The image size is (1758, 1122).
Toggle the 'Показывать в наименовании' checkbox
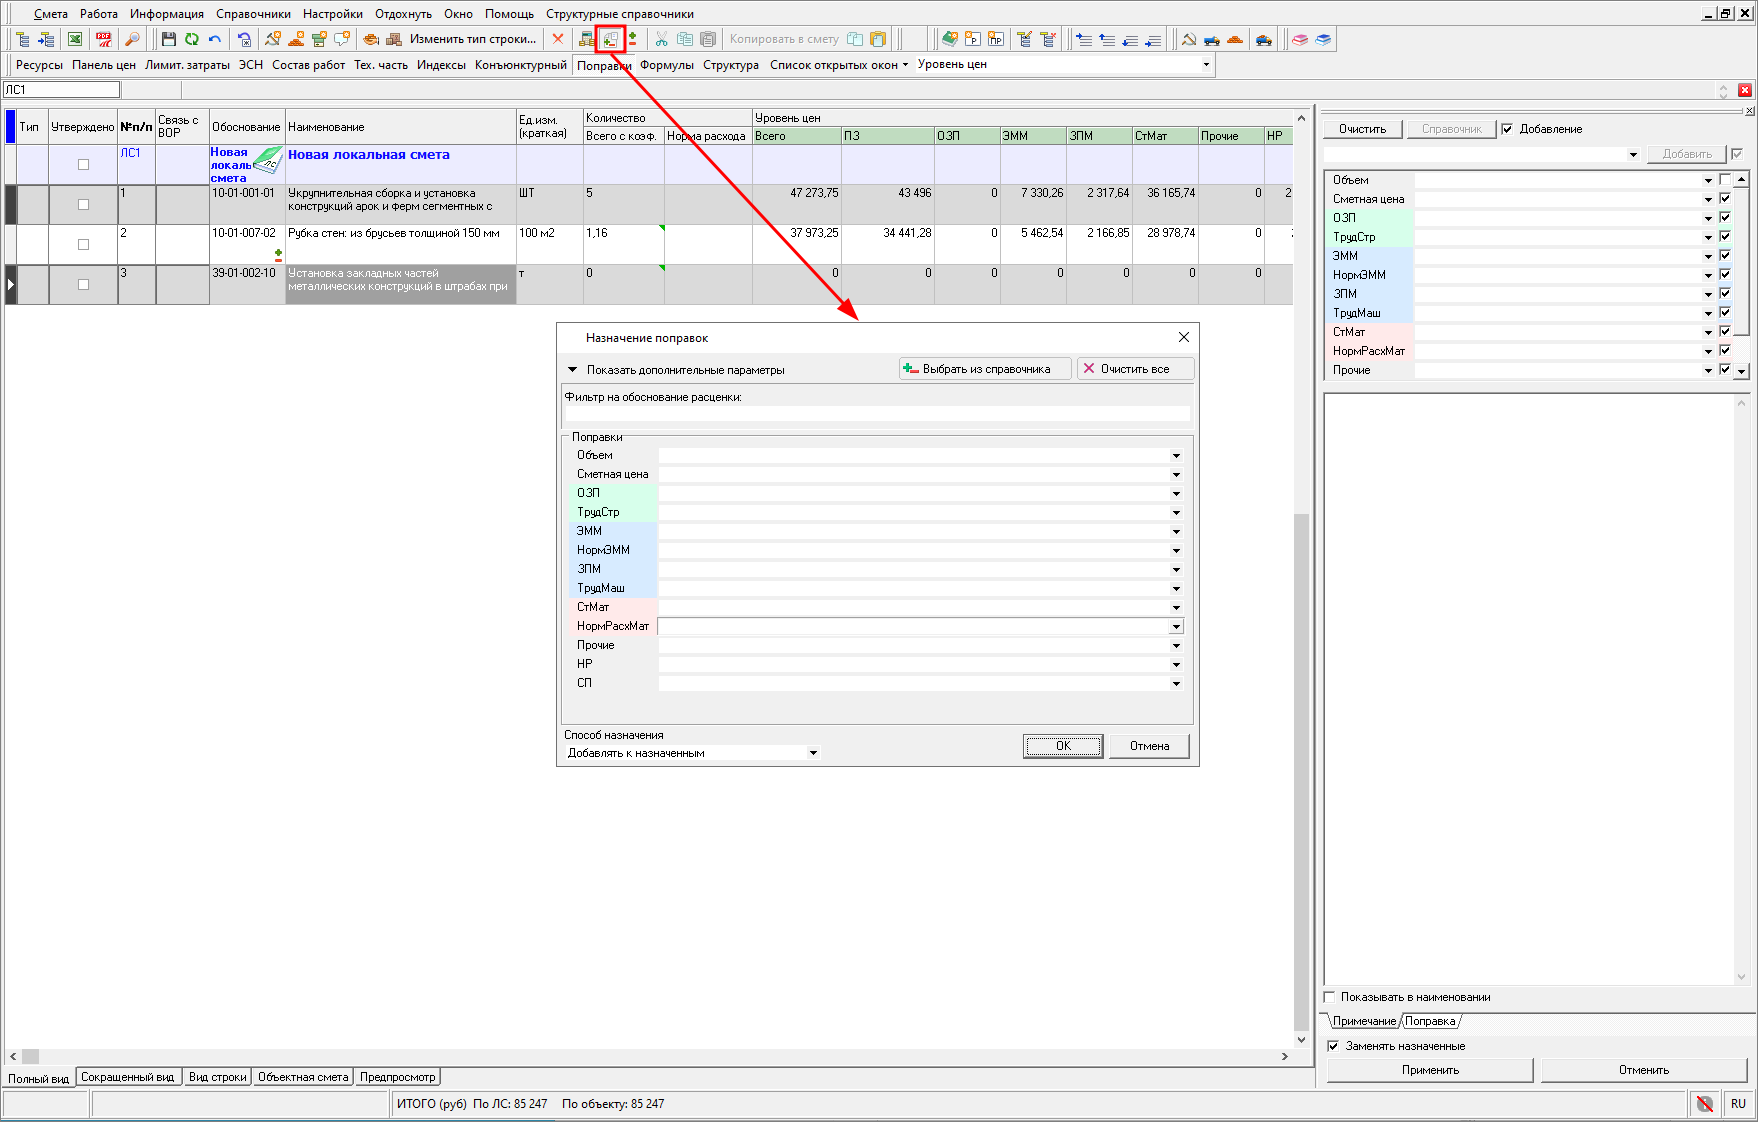click(x=1330, y=997)
